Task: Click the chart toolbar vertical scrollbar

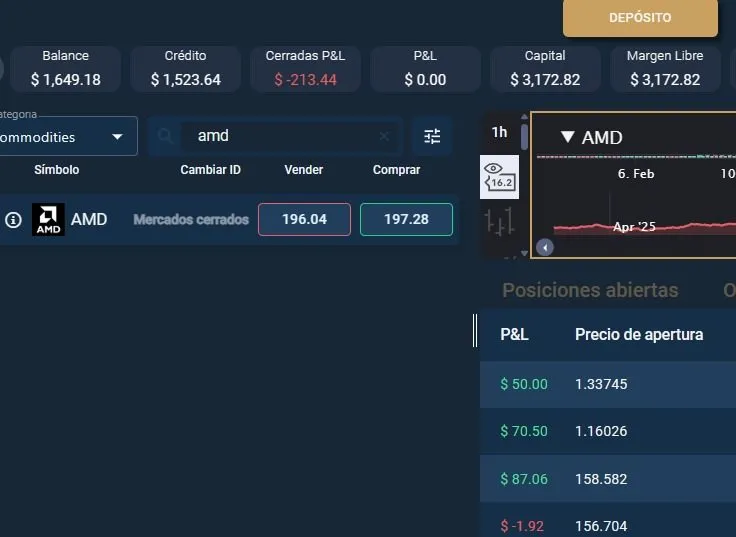Action: 524,137
